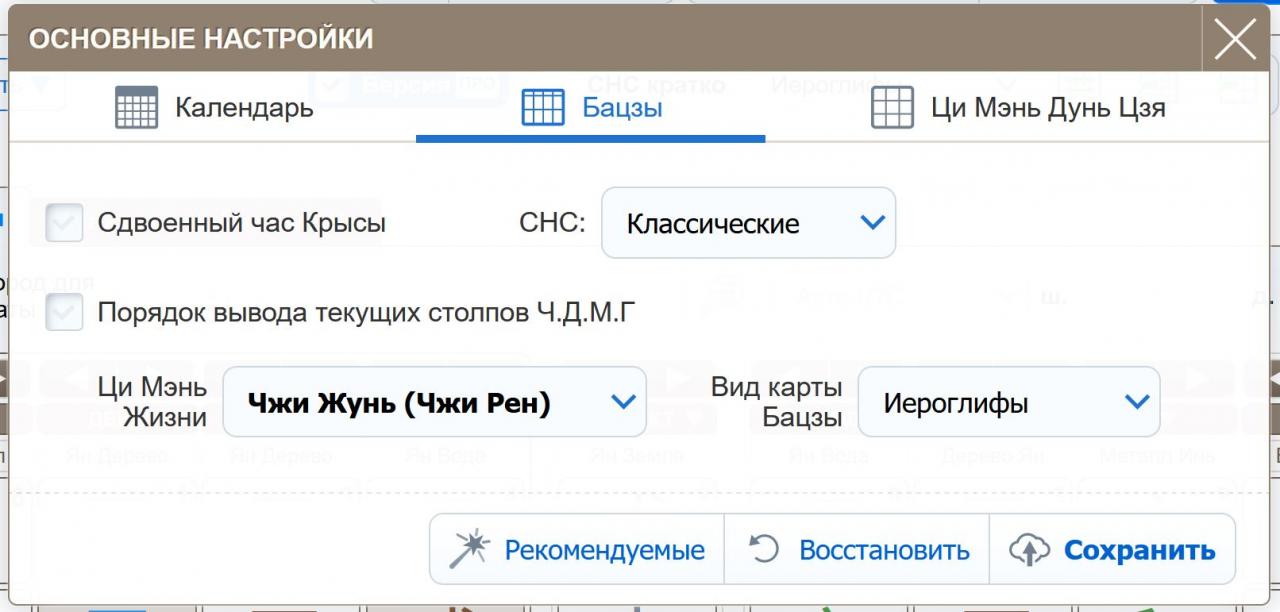The height and width of the screenshot is (612, 1280).
Task: Expand the Ци Мэнь Жизни dropdown
Action: click(x=434, y=402)
